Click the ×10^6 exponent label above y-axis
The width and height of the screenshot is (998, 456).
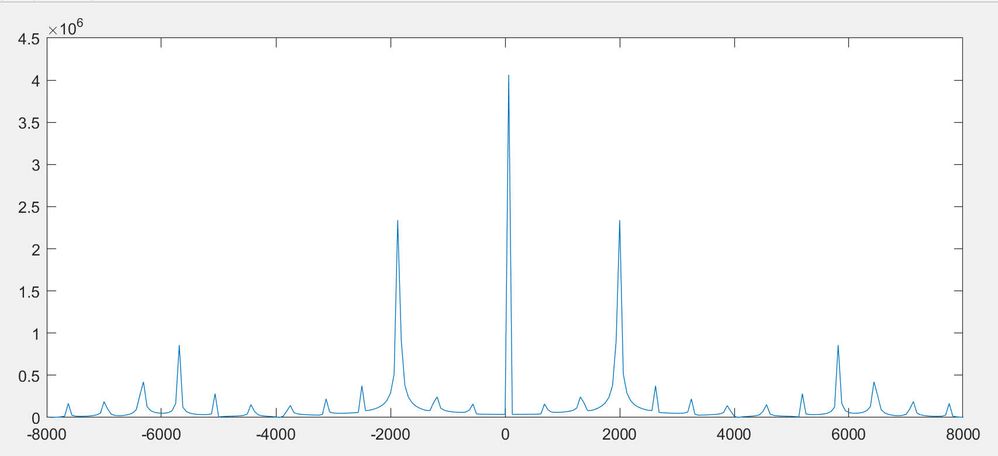[66, 27]
